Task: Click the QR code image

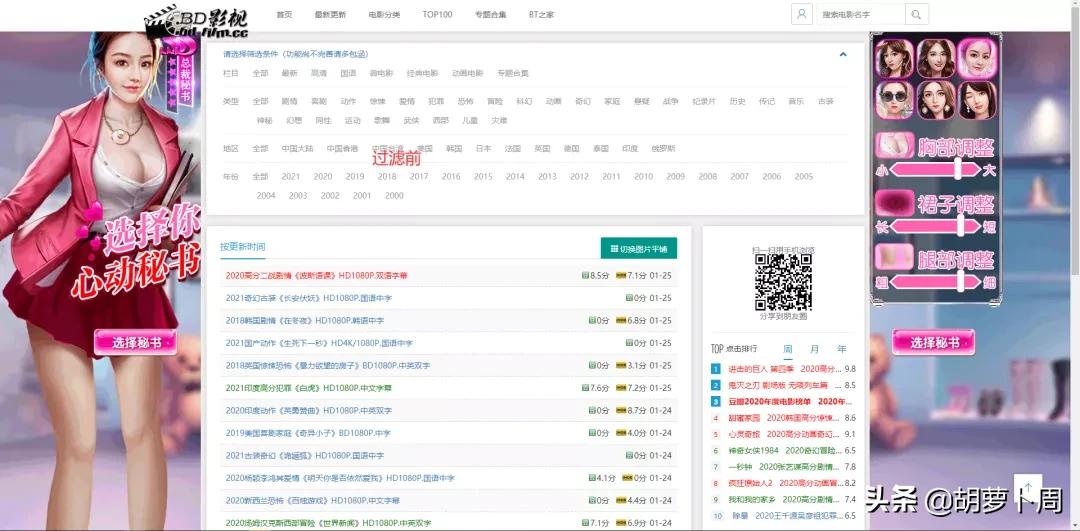Action: click(x=783, y=282)
